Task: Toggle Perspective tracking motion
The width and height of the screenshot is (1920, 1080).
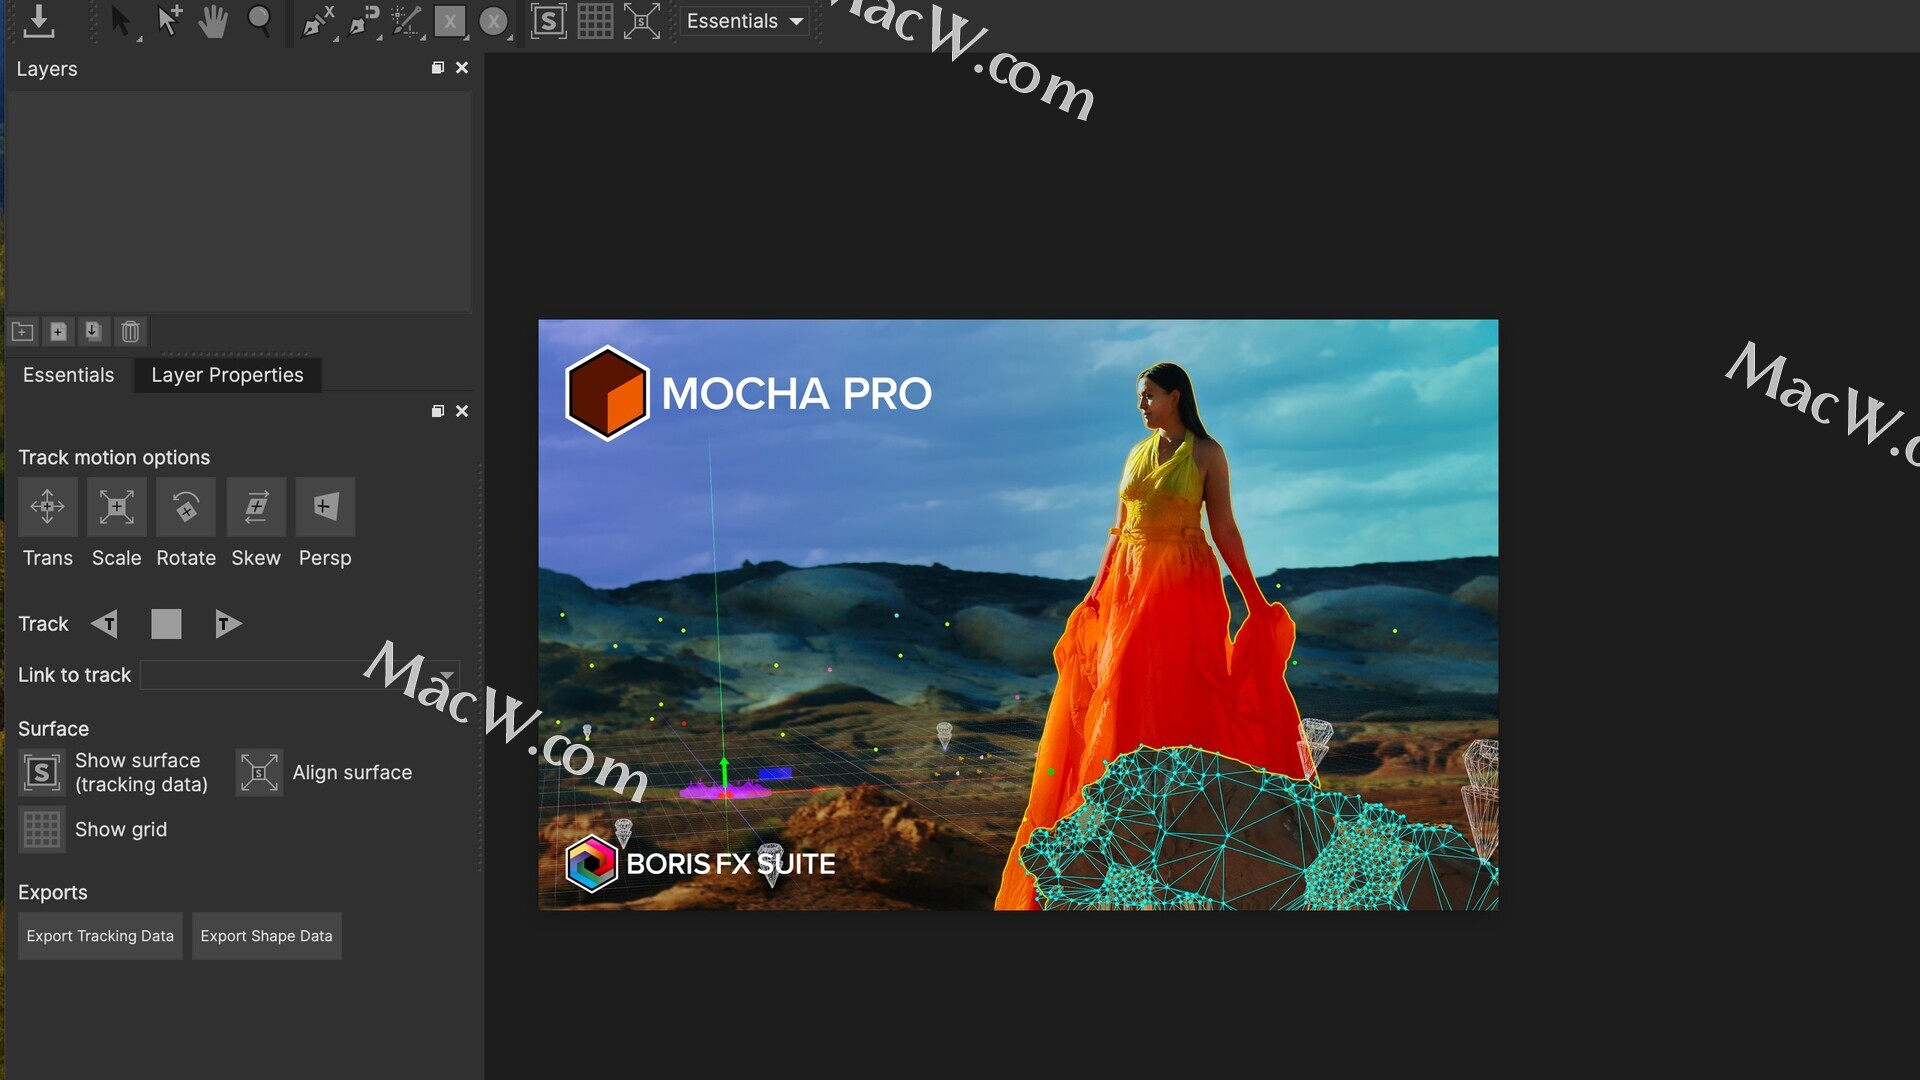Action: coord(325,507)
